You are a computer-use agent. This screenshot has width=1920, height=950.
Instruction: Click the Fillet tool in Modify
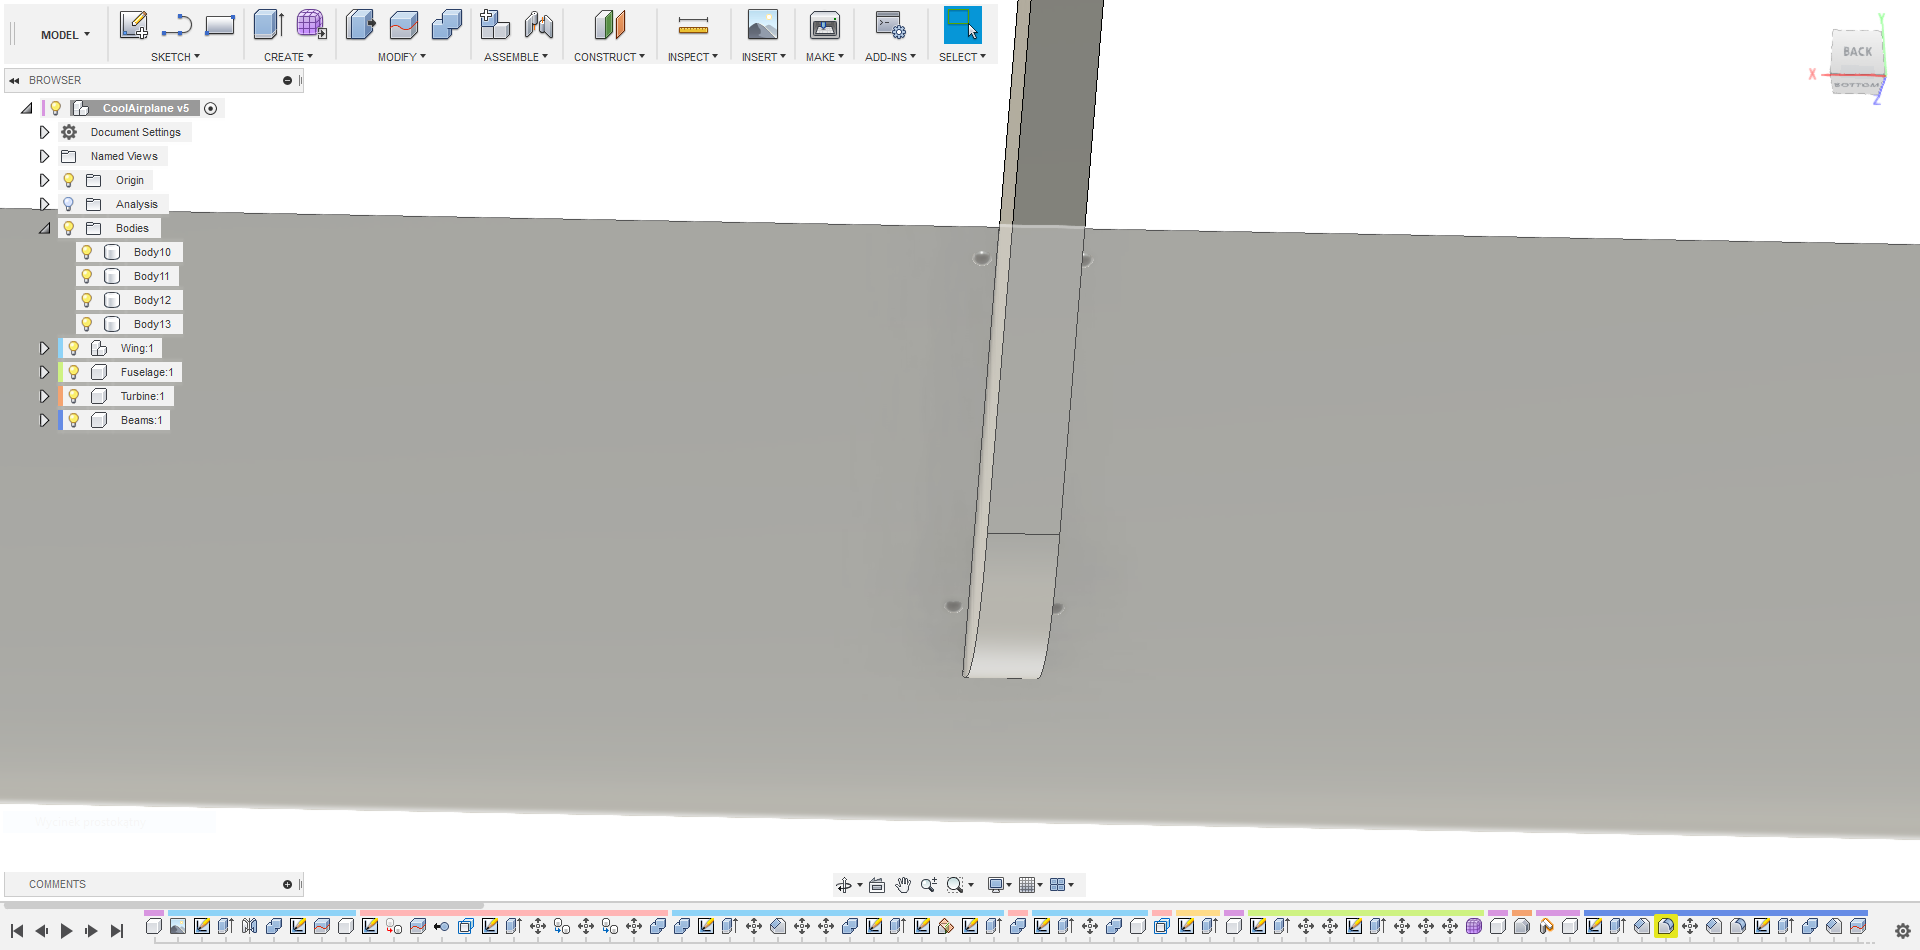[403, 25]
